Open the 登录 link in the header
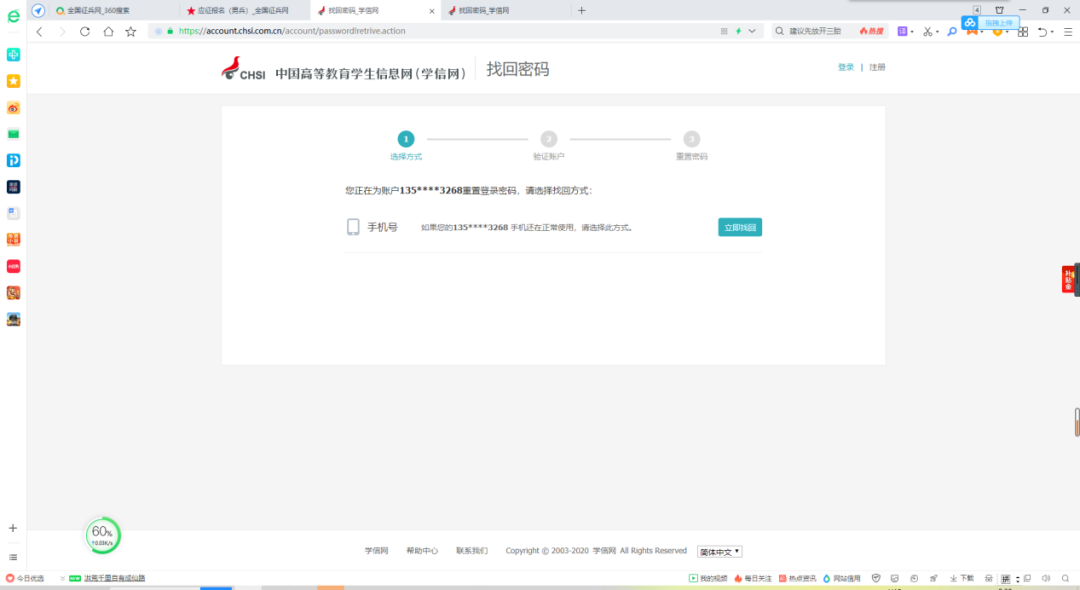 846,67
